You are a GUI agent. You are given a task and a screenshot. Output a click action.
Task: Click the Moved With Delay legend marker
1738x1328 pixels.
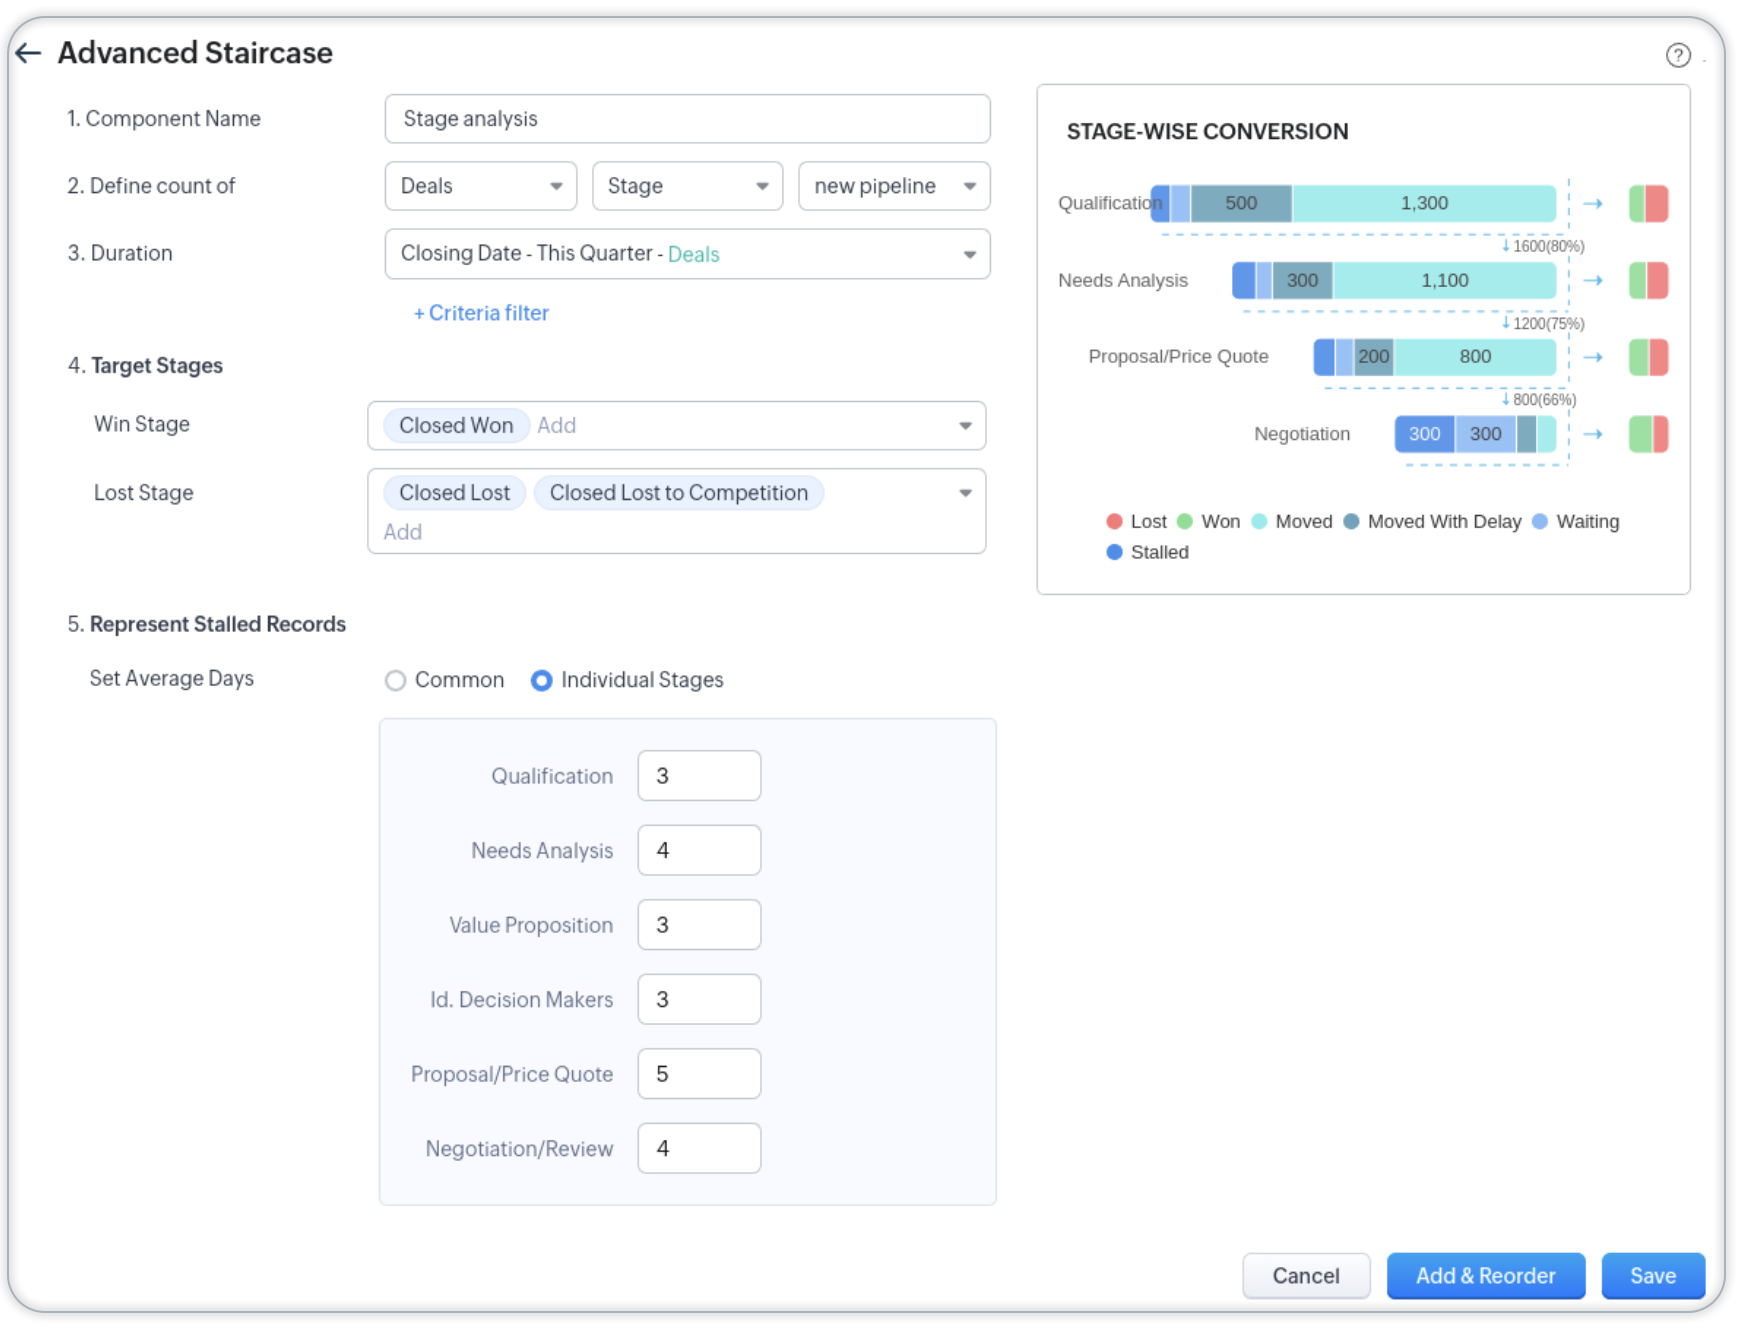tap(1351, 521)
